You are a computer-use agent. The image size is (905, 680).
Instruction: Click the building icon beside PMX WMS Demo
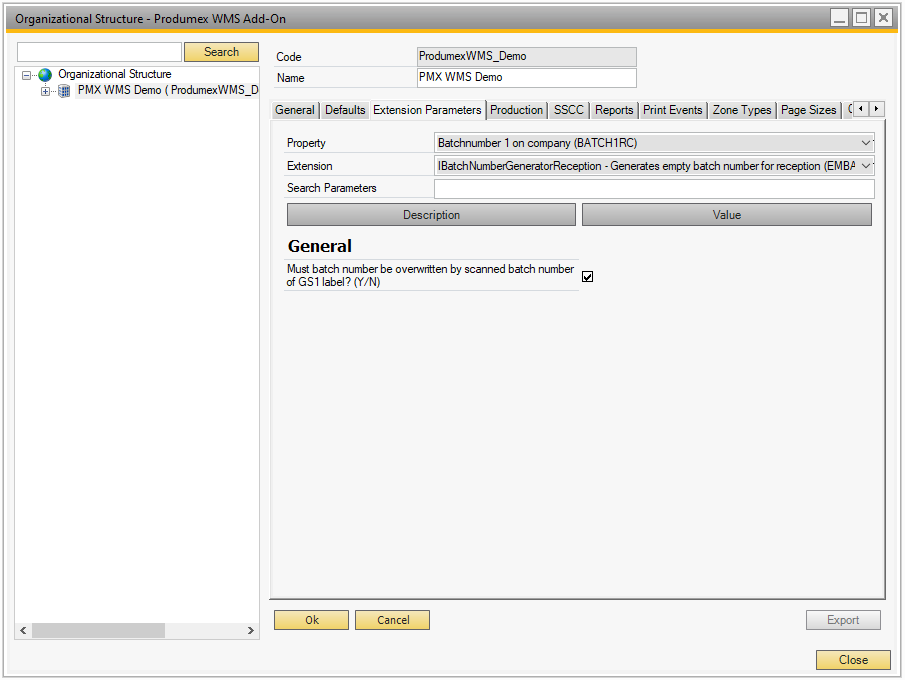coord(64,91)
